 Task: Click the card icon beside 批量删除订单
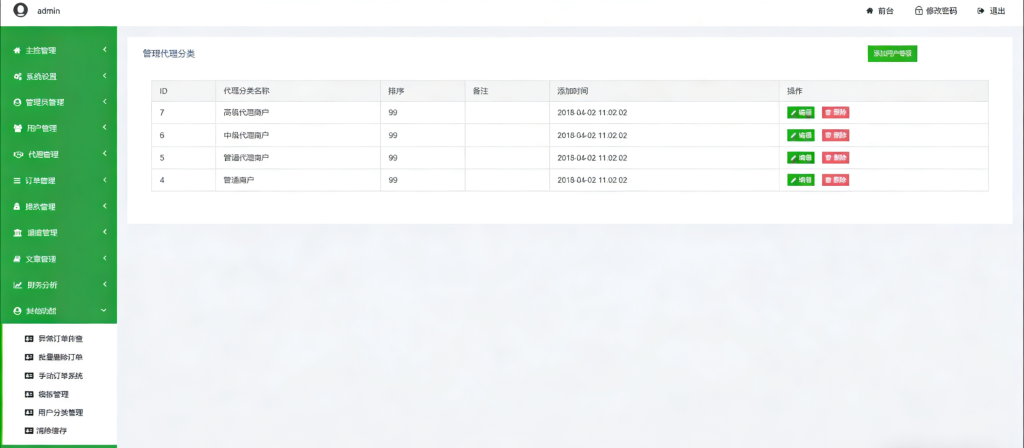coord(28,357)
